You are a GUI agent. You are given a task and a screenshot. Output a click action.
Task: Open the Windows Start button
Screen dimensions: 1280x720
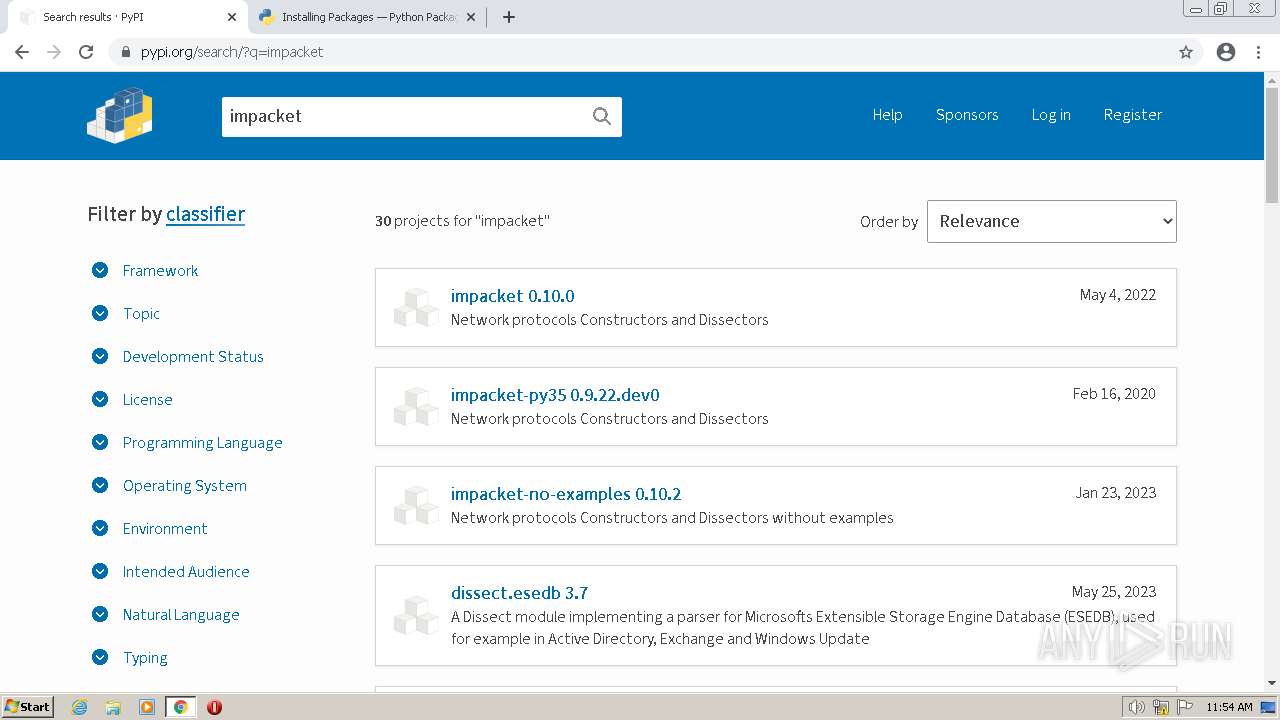click(27, 707)
